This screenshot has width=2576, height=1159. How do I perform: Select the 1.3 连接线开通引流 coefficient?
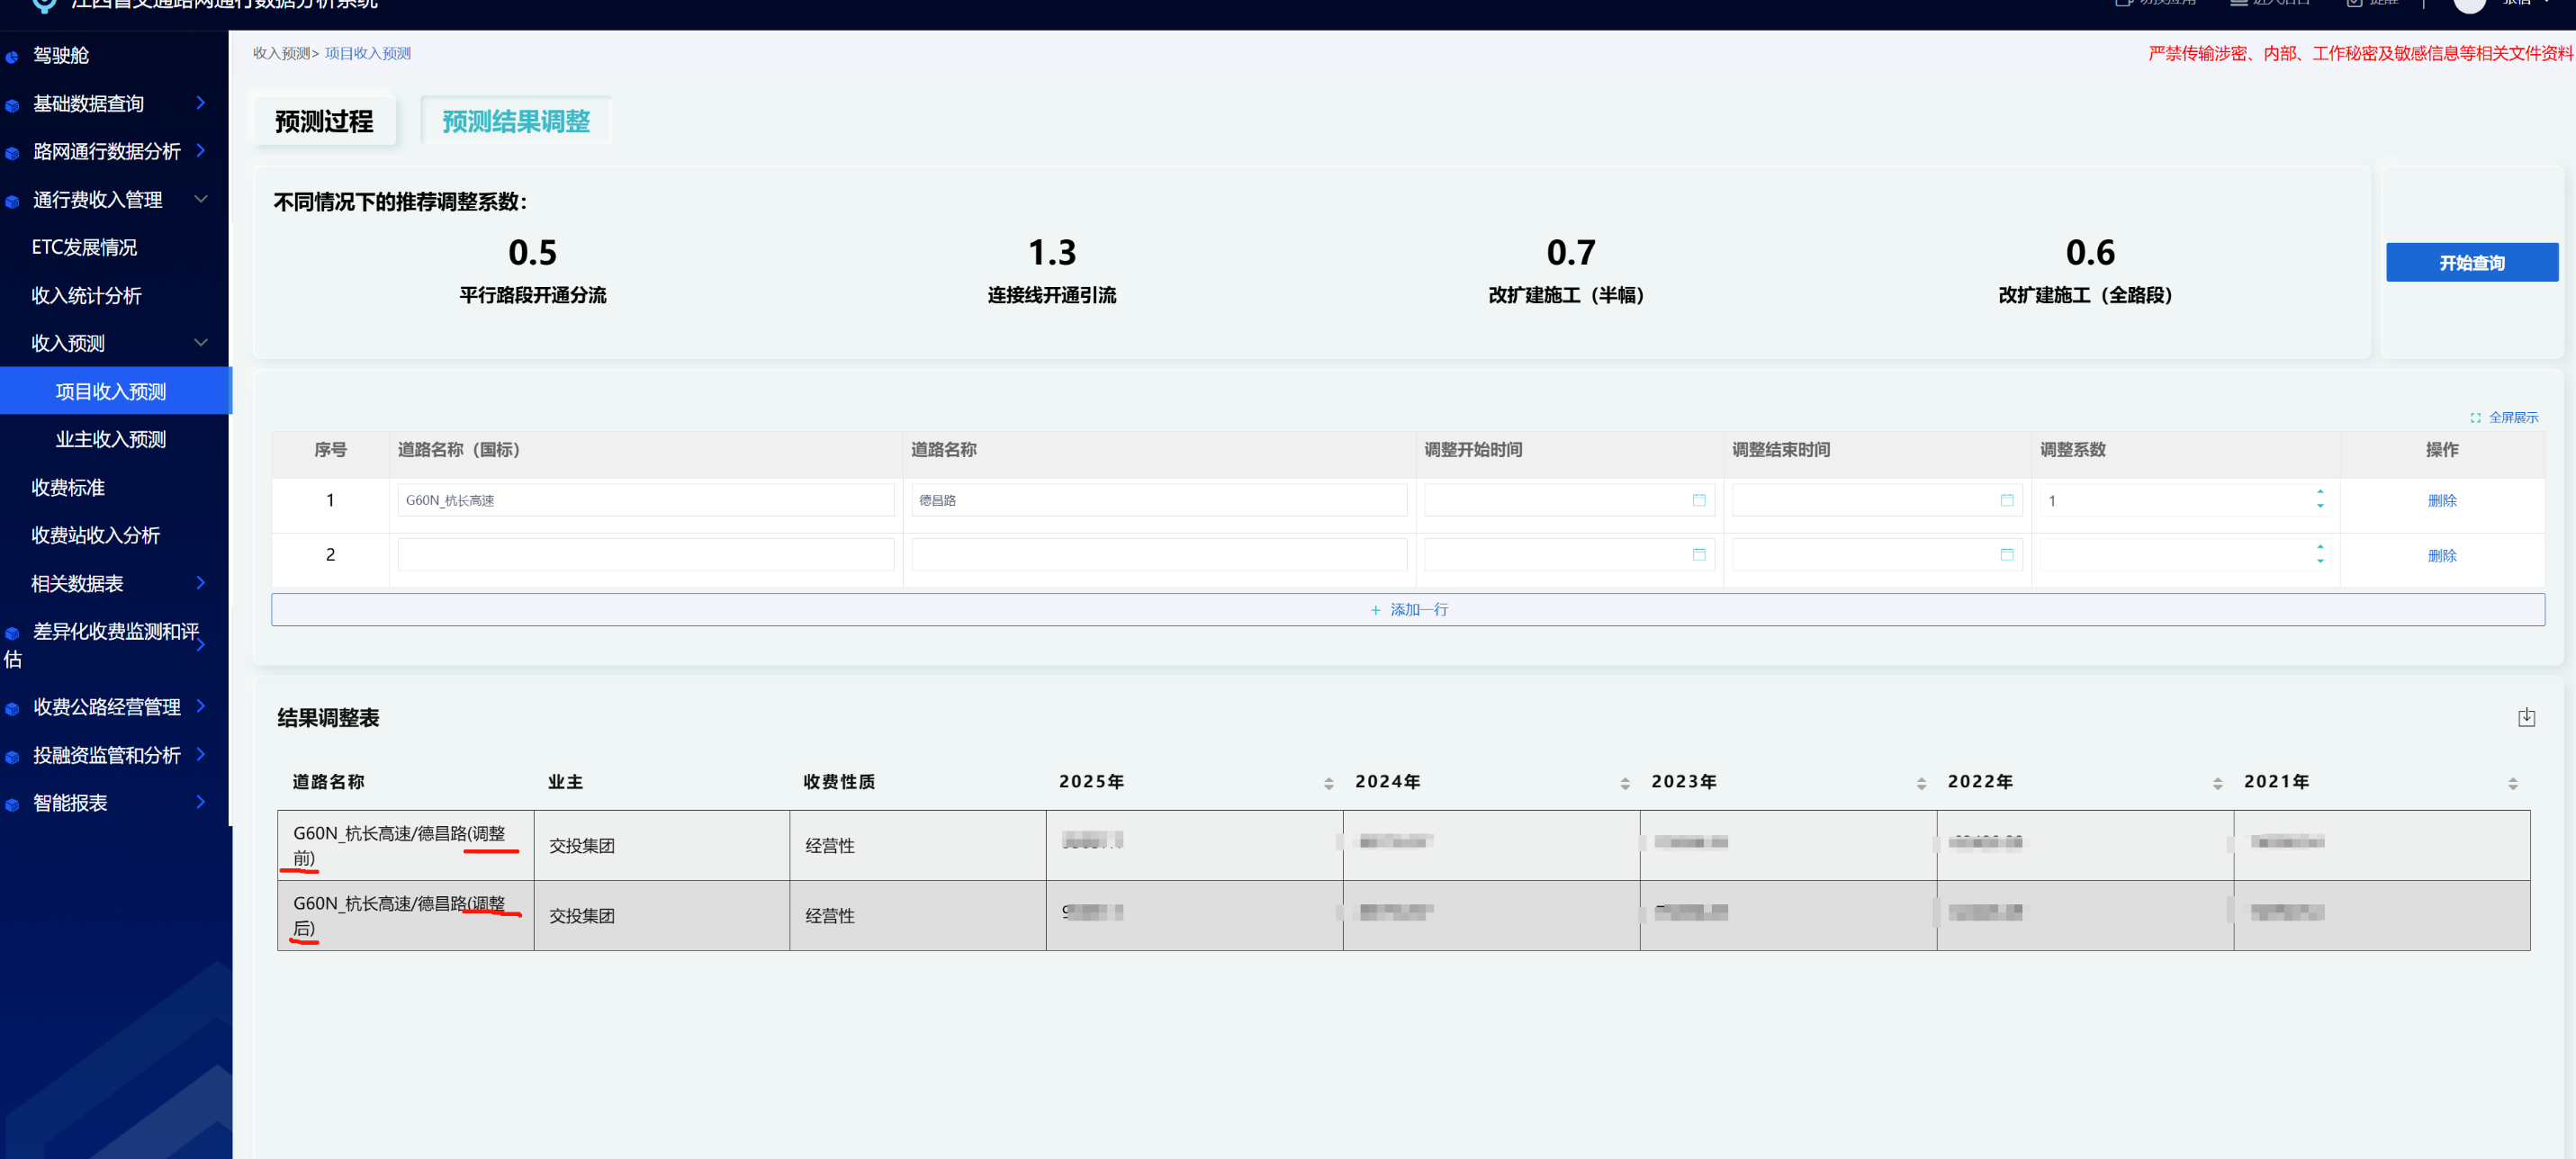[1051, 269]
